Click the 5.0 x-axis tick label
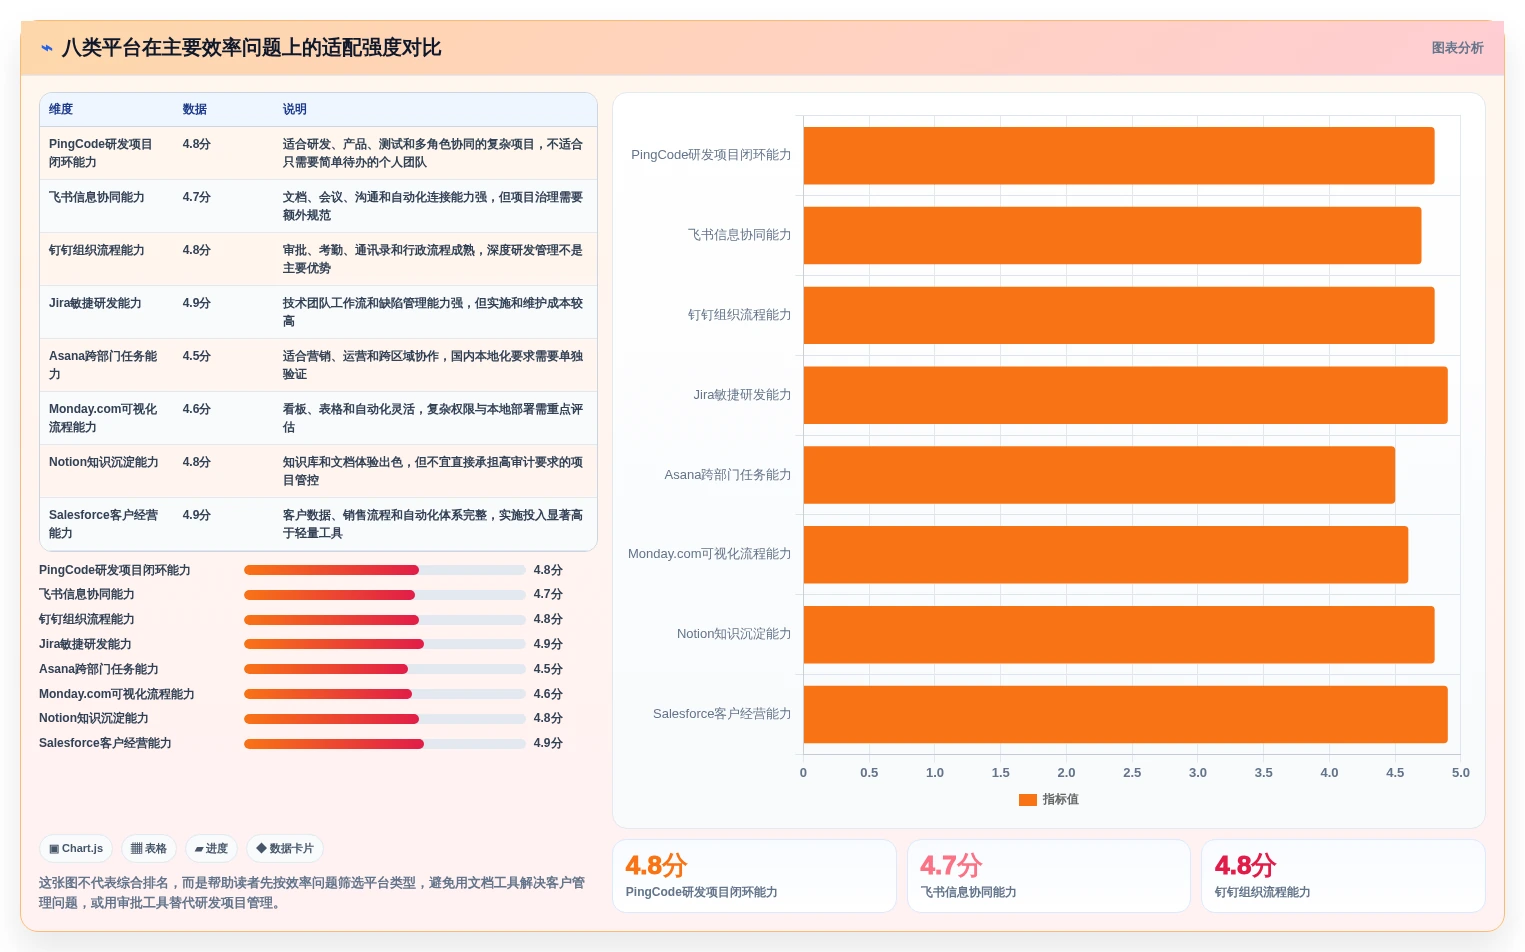Image resolution: width=1525 pixels, height=952 pixels. [x=1461, y=773]
